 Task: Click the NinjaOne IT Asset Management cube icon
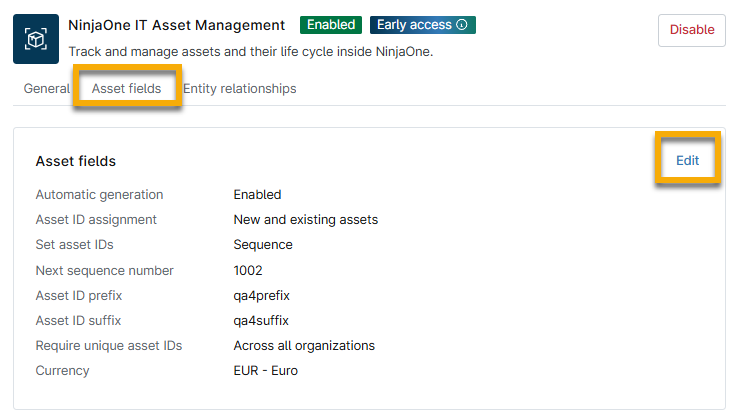pos(36,39)
